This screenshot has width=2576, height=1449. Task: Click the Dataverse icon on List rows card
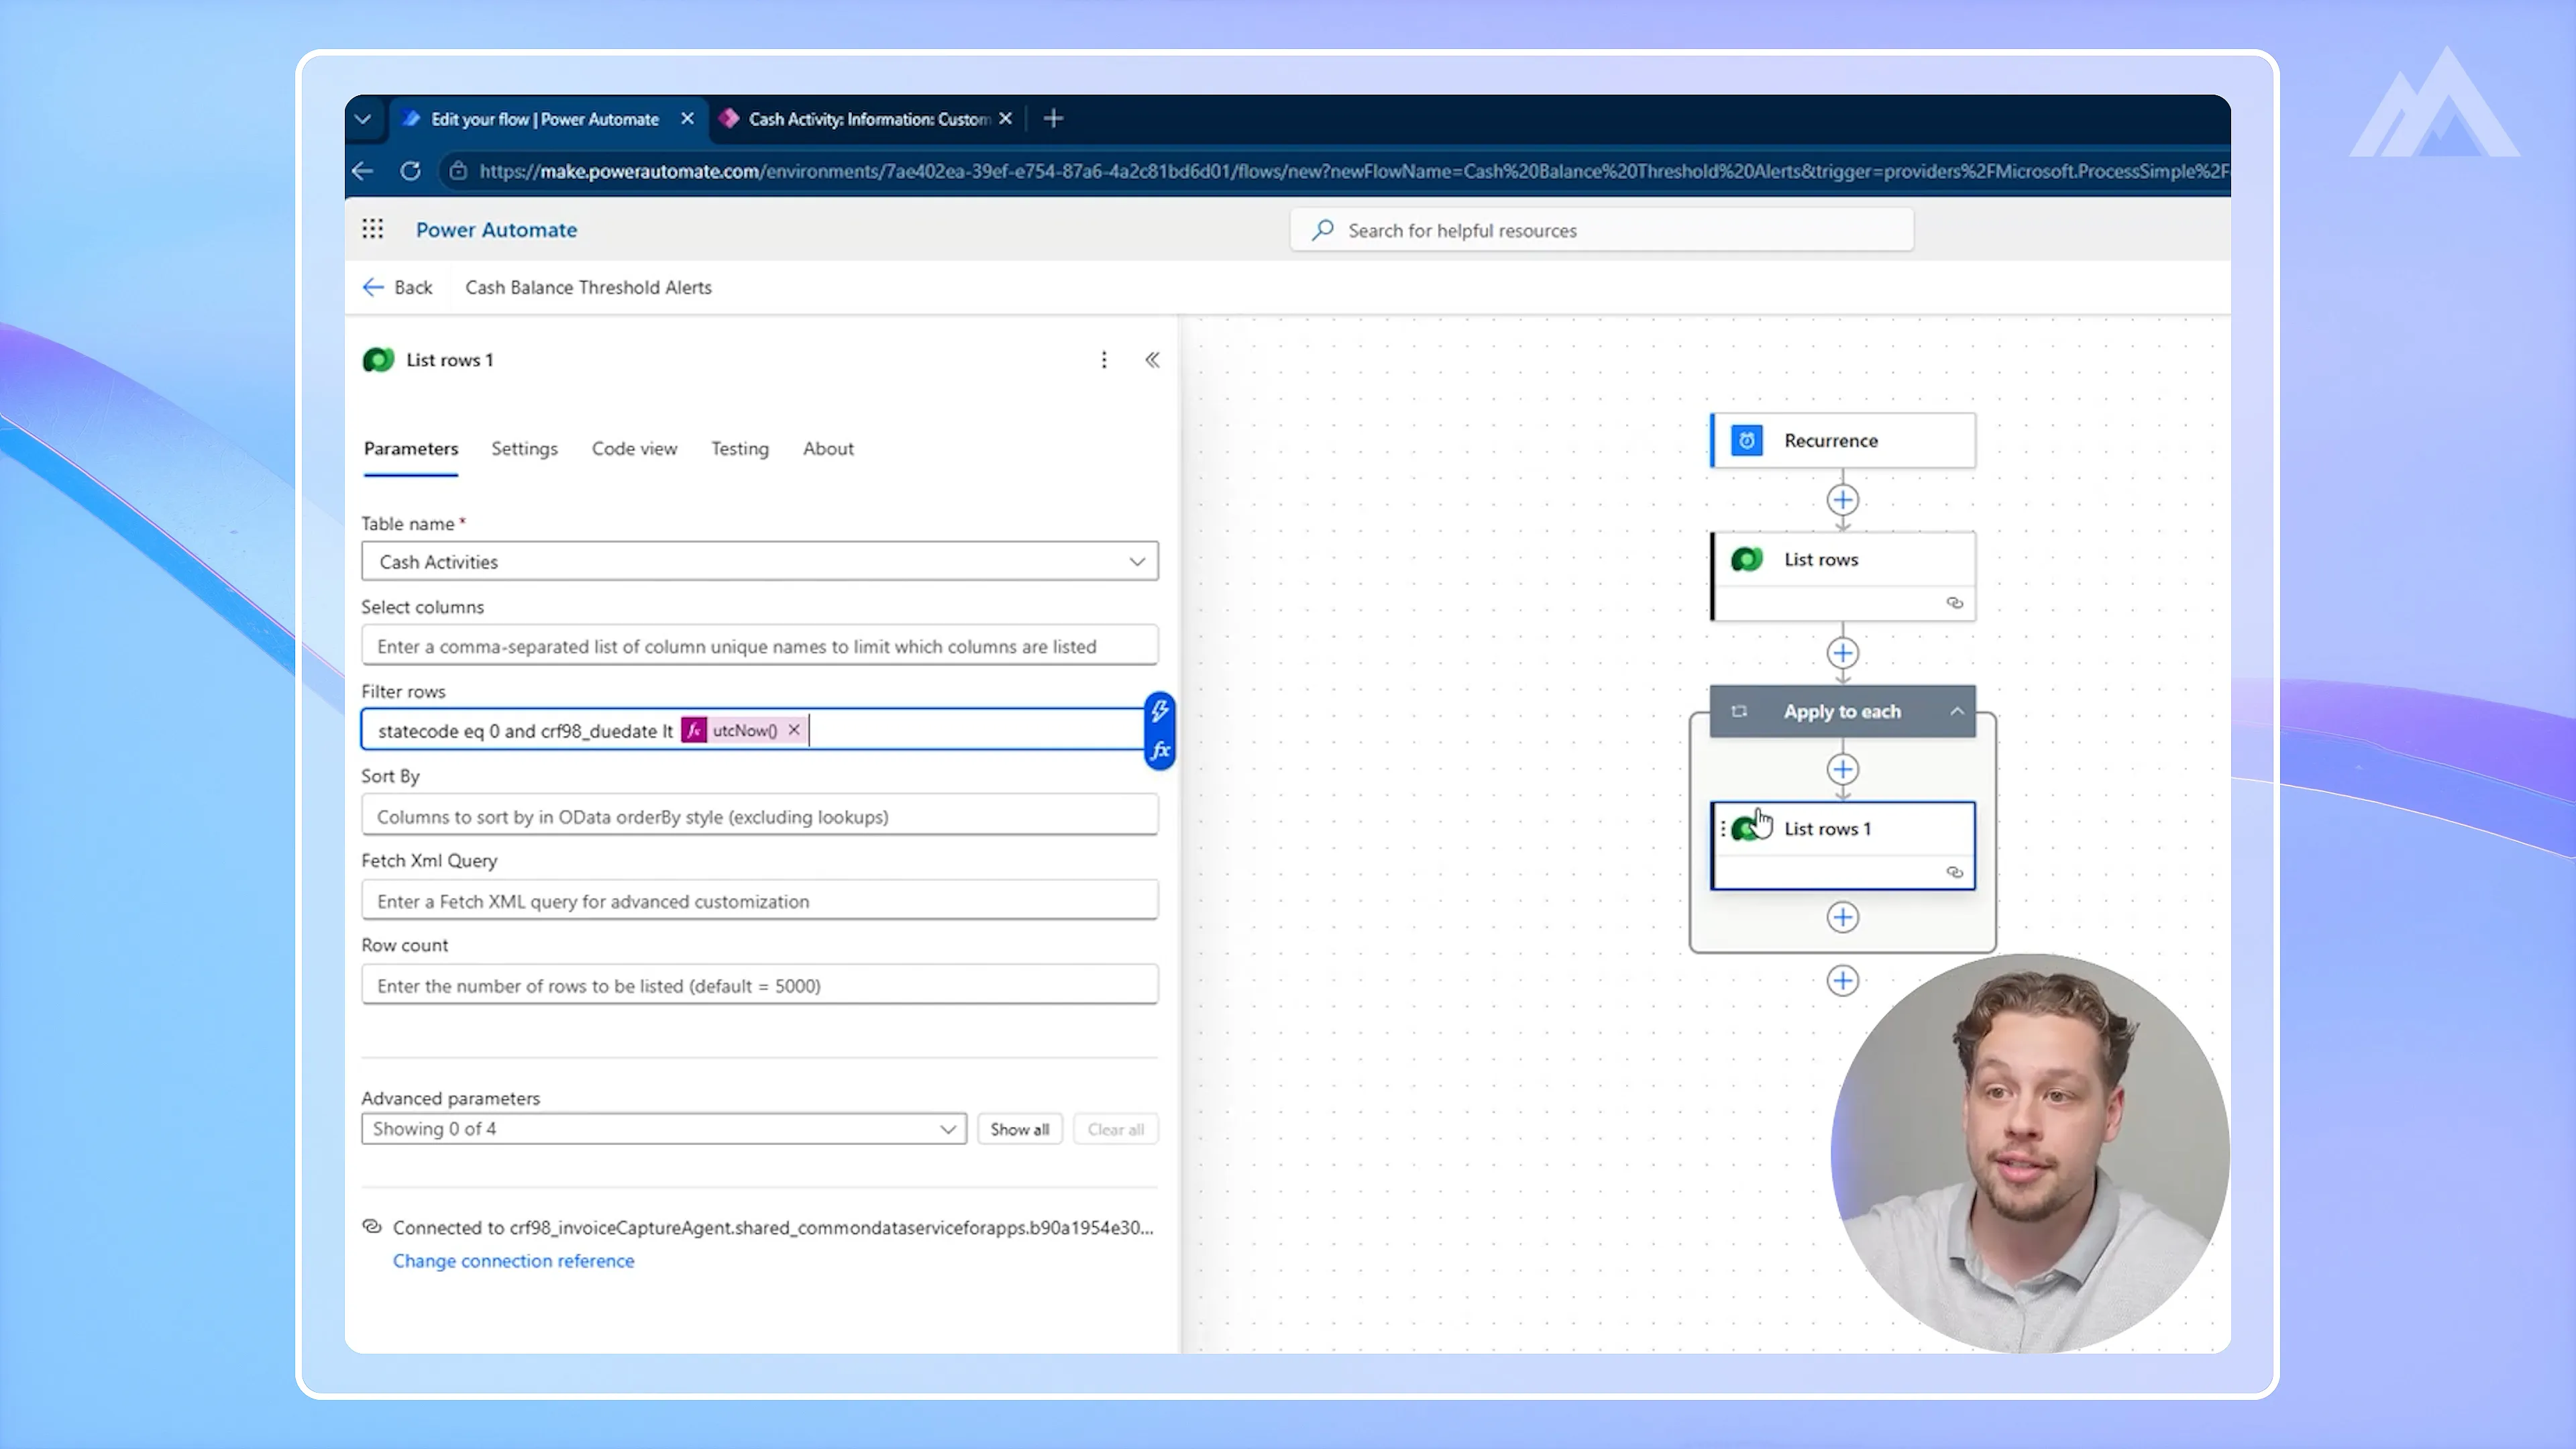coord(1747,560)
